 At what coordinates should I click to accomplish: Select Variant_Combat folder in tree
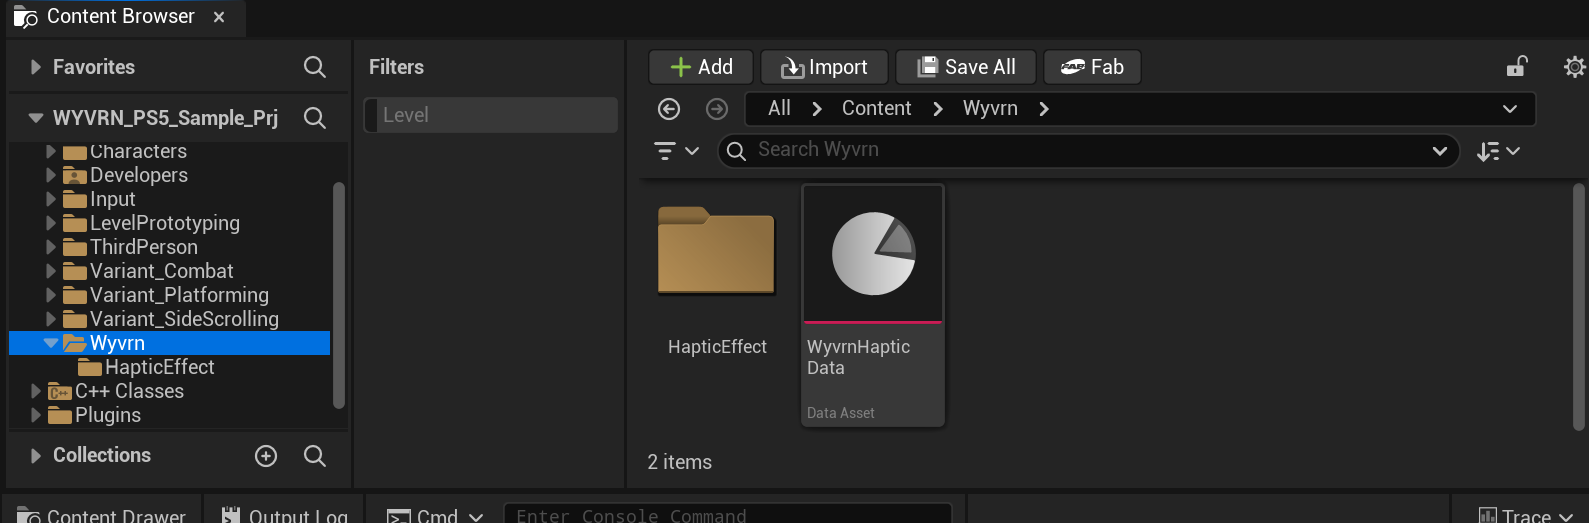point(162,271)
